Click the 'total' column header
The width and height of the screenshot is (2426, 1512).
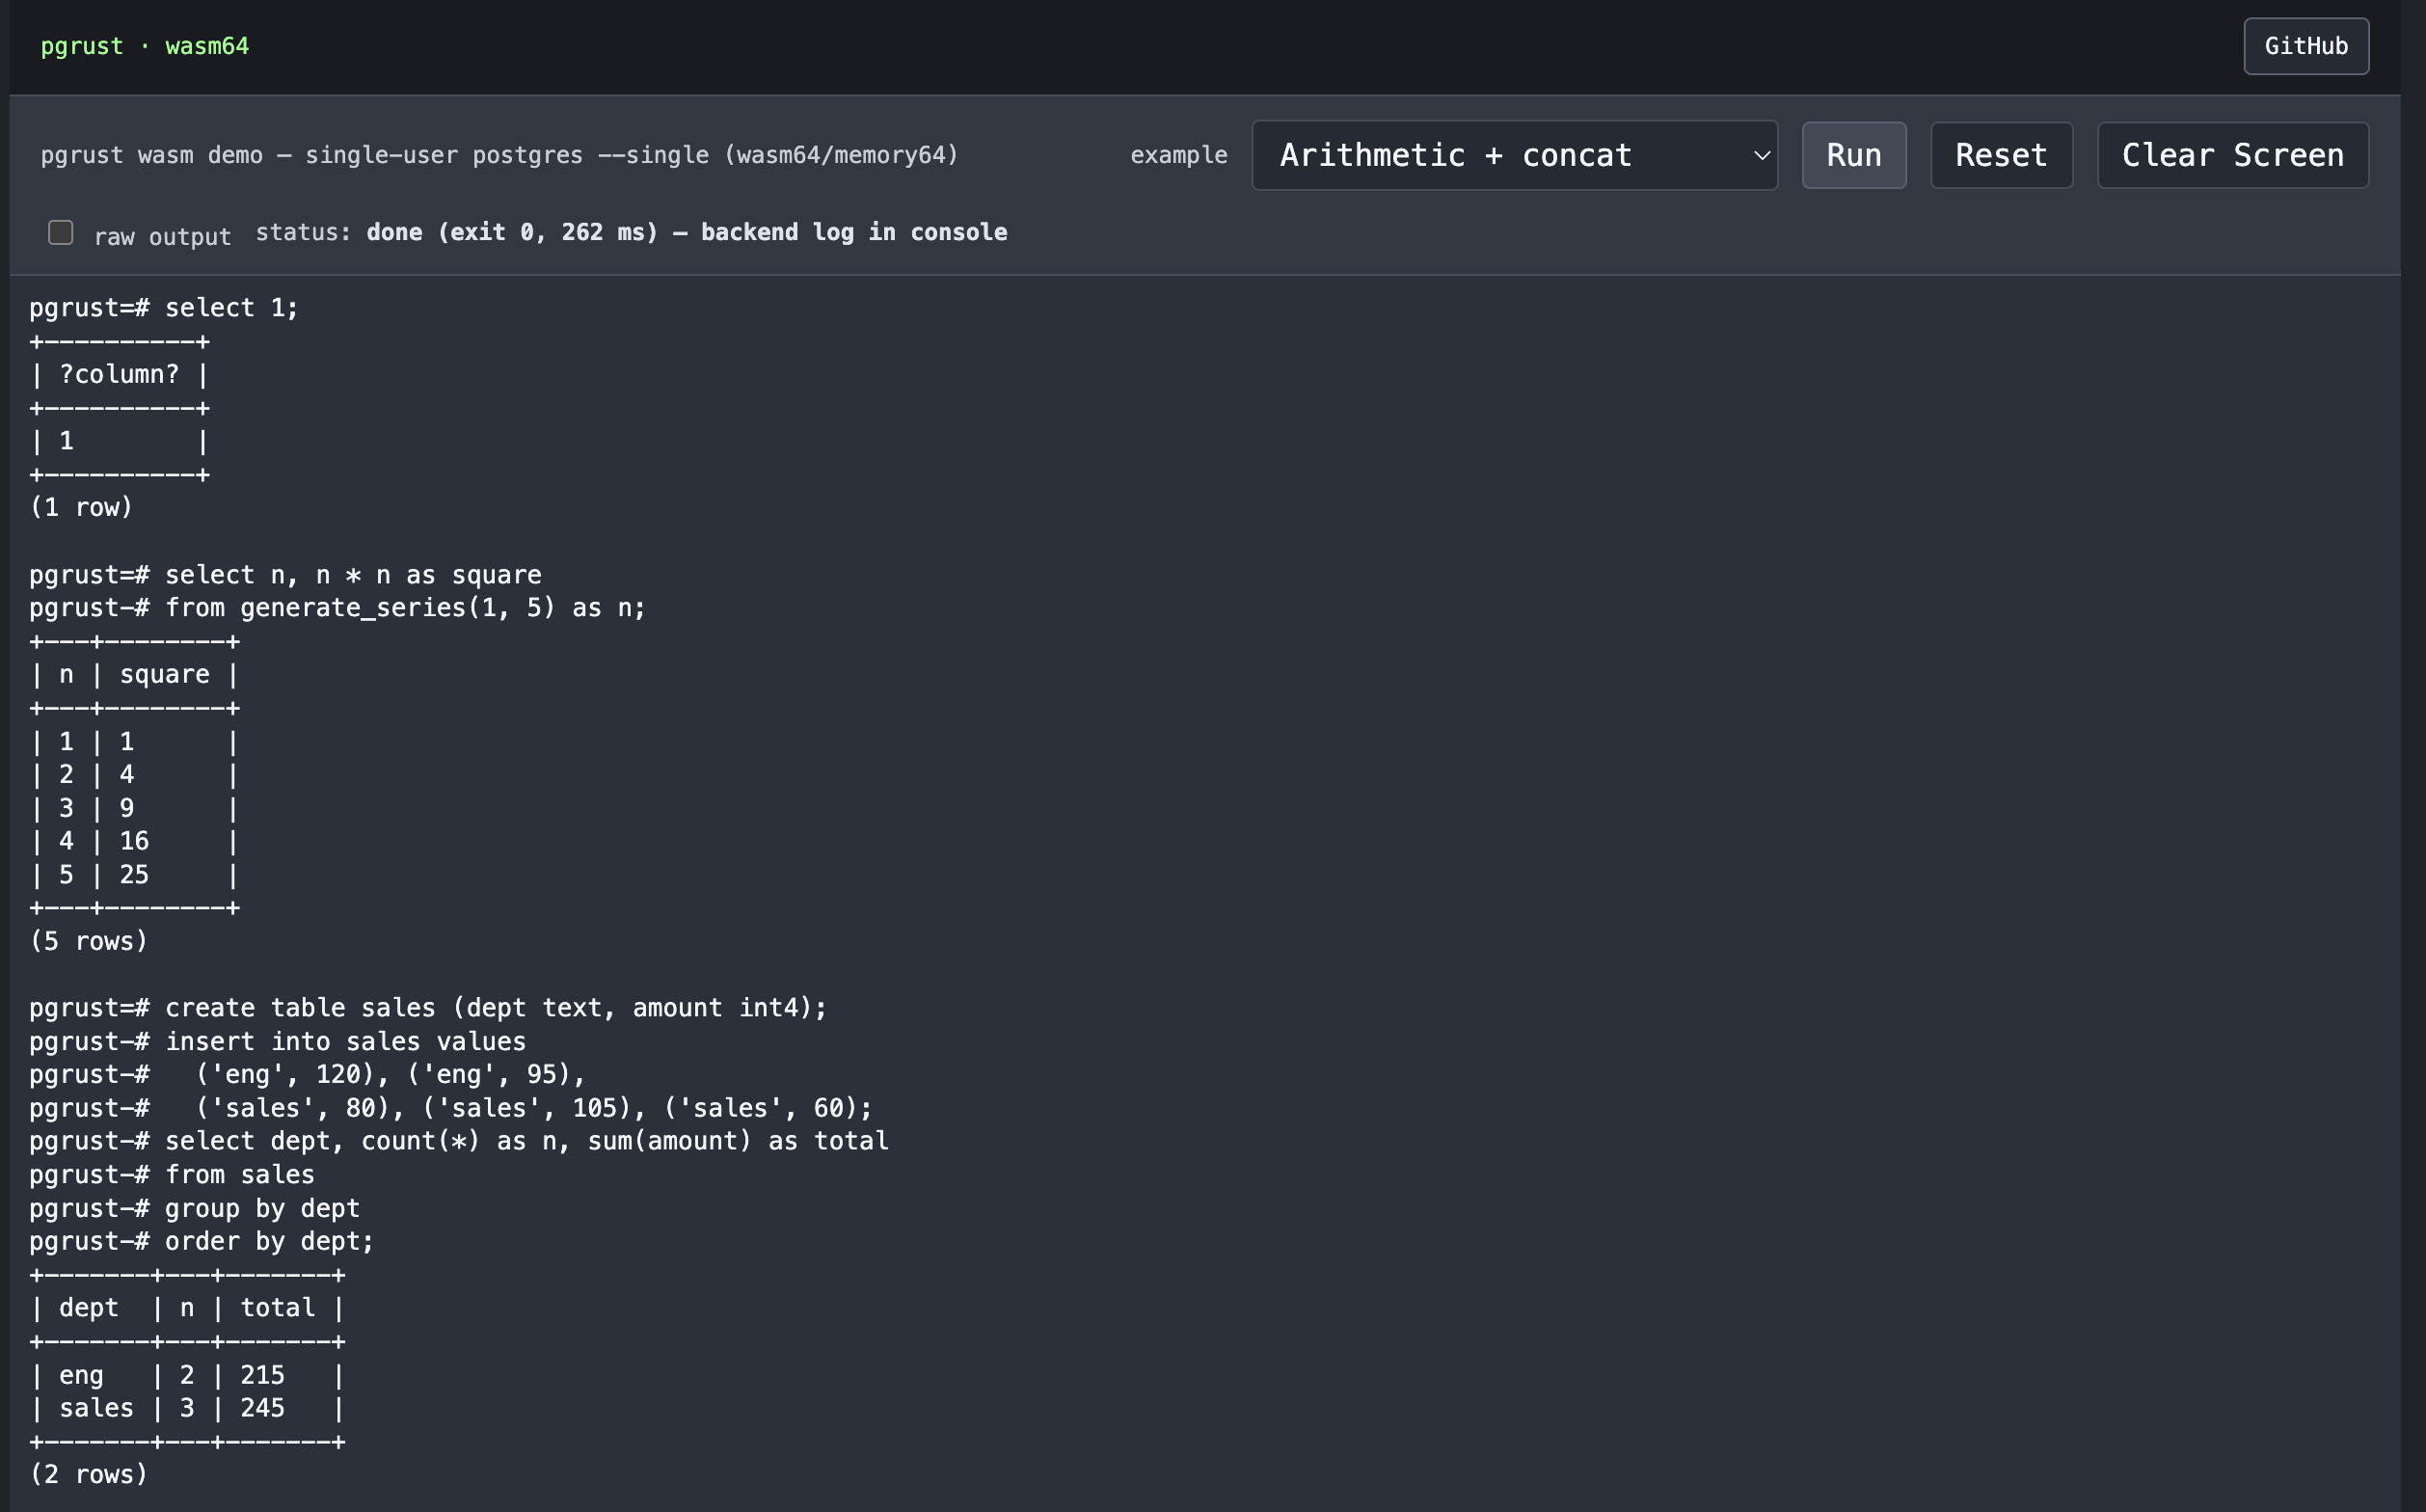click(x=278, y=1308)
